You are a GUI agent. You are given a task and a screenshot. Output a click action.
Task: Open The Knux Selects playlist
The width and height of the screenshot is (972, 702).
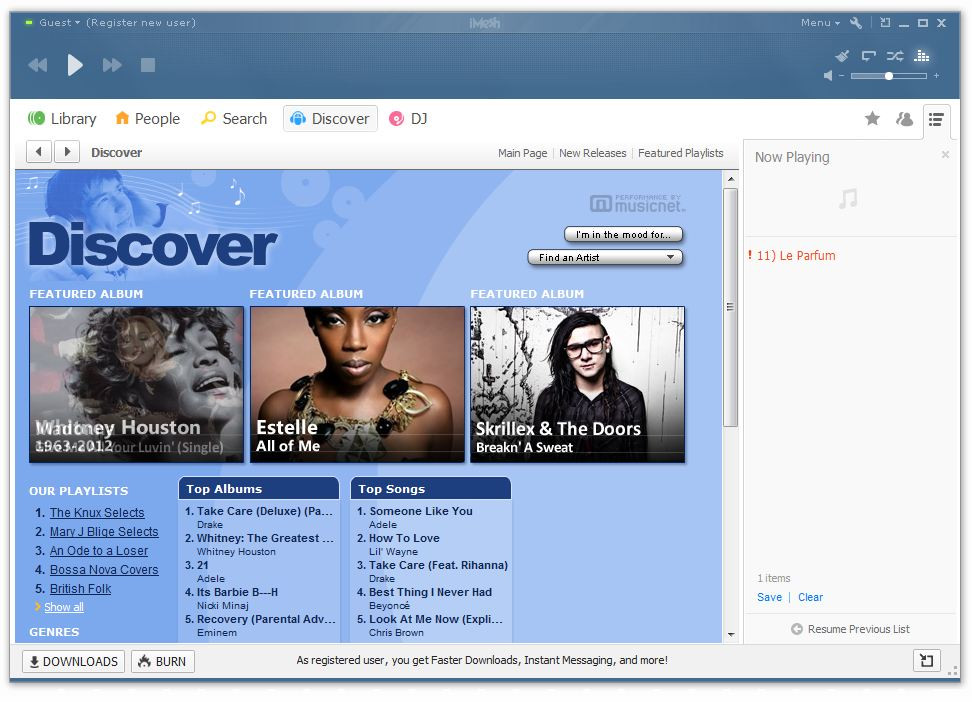pyautogui.click(x=97, y=513)
